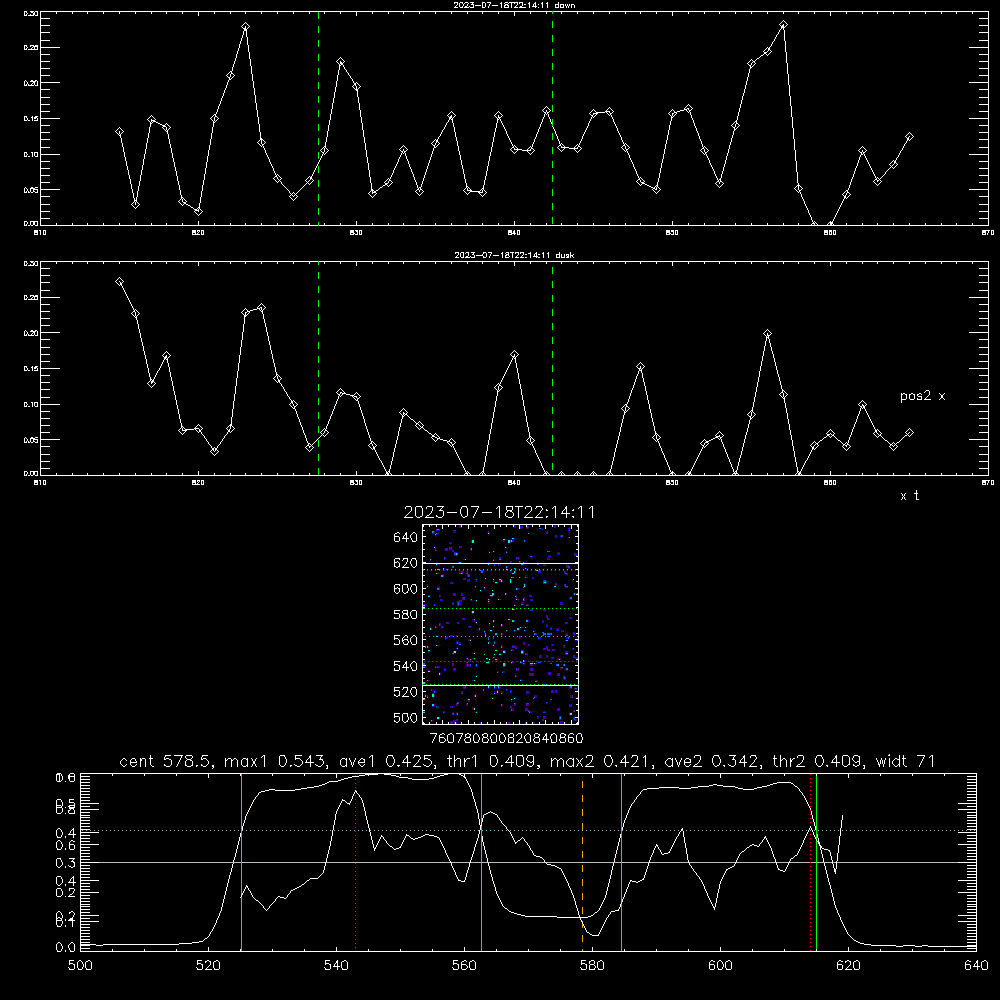Click the 500 label on image y-axis
Image resolution: width=1000 pixels, height=1000 pixels.
coord(405,717)
